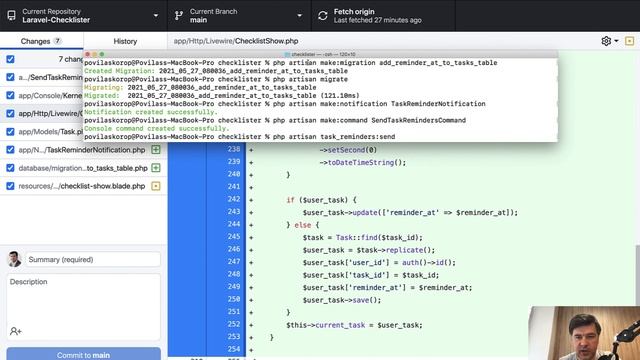Uncheck the to_tasks_table.php migration checkbox
640x360 pixels.
coord(10,168)
